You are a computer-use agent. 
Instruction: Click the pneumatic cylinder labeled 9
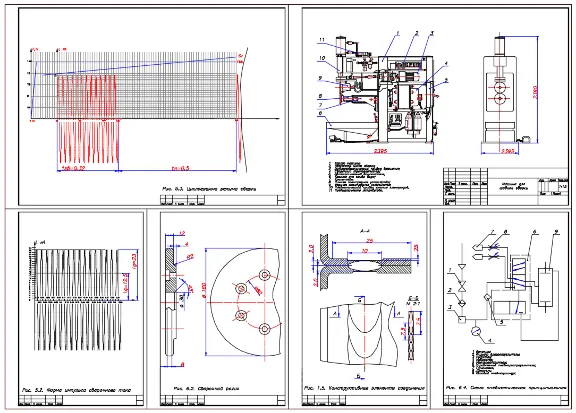point(546,287)
